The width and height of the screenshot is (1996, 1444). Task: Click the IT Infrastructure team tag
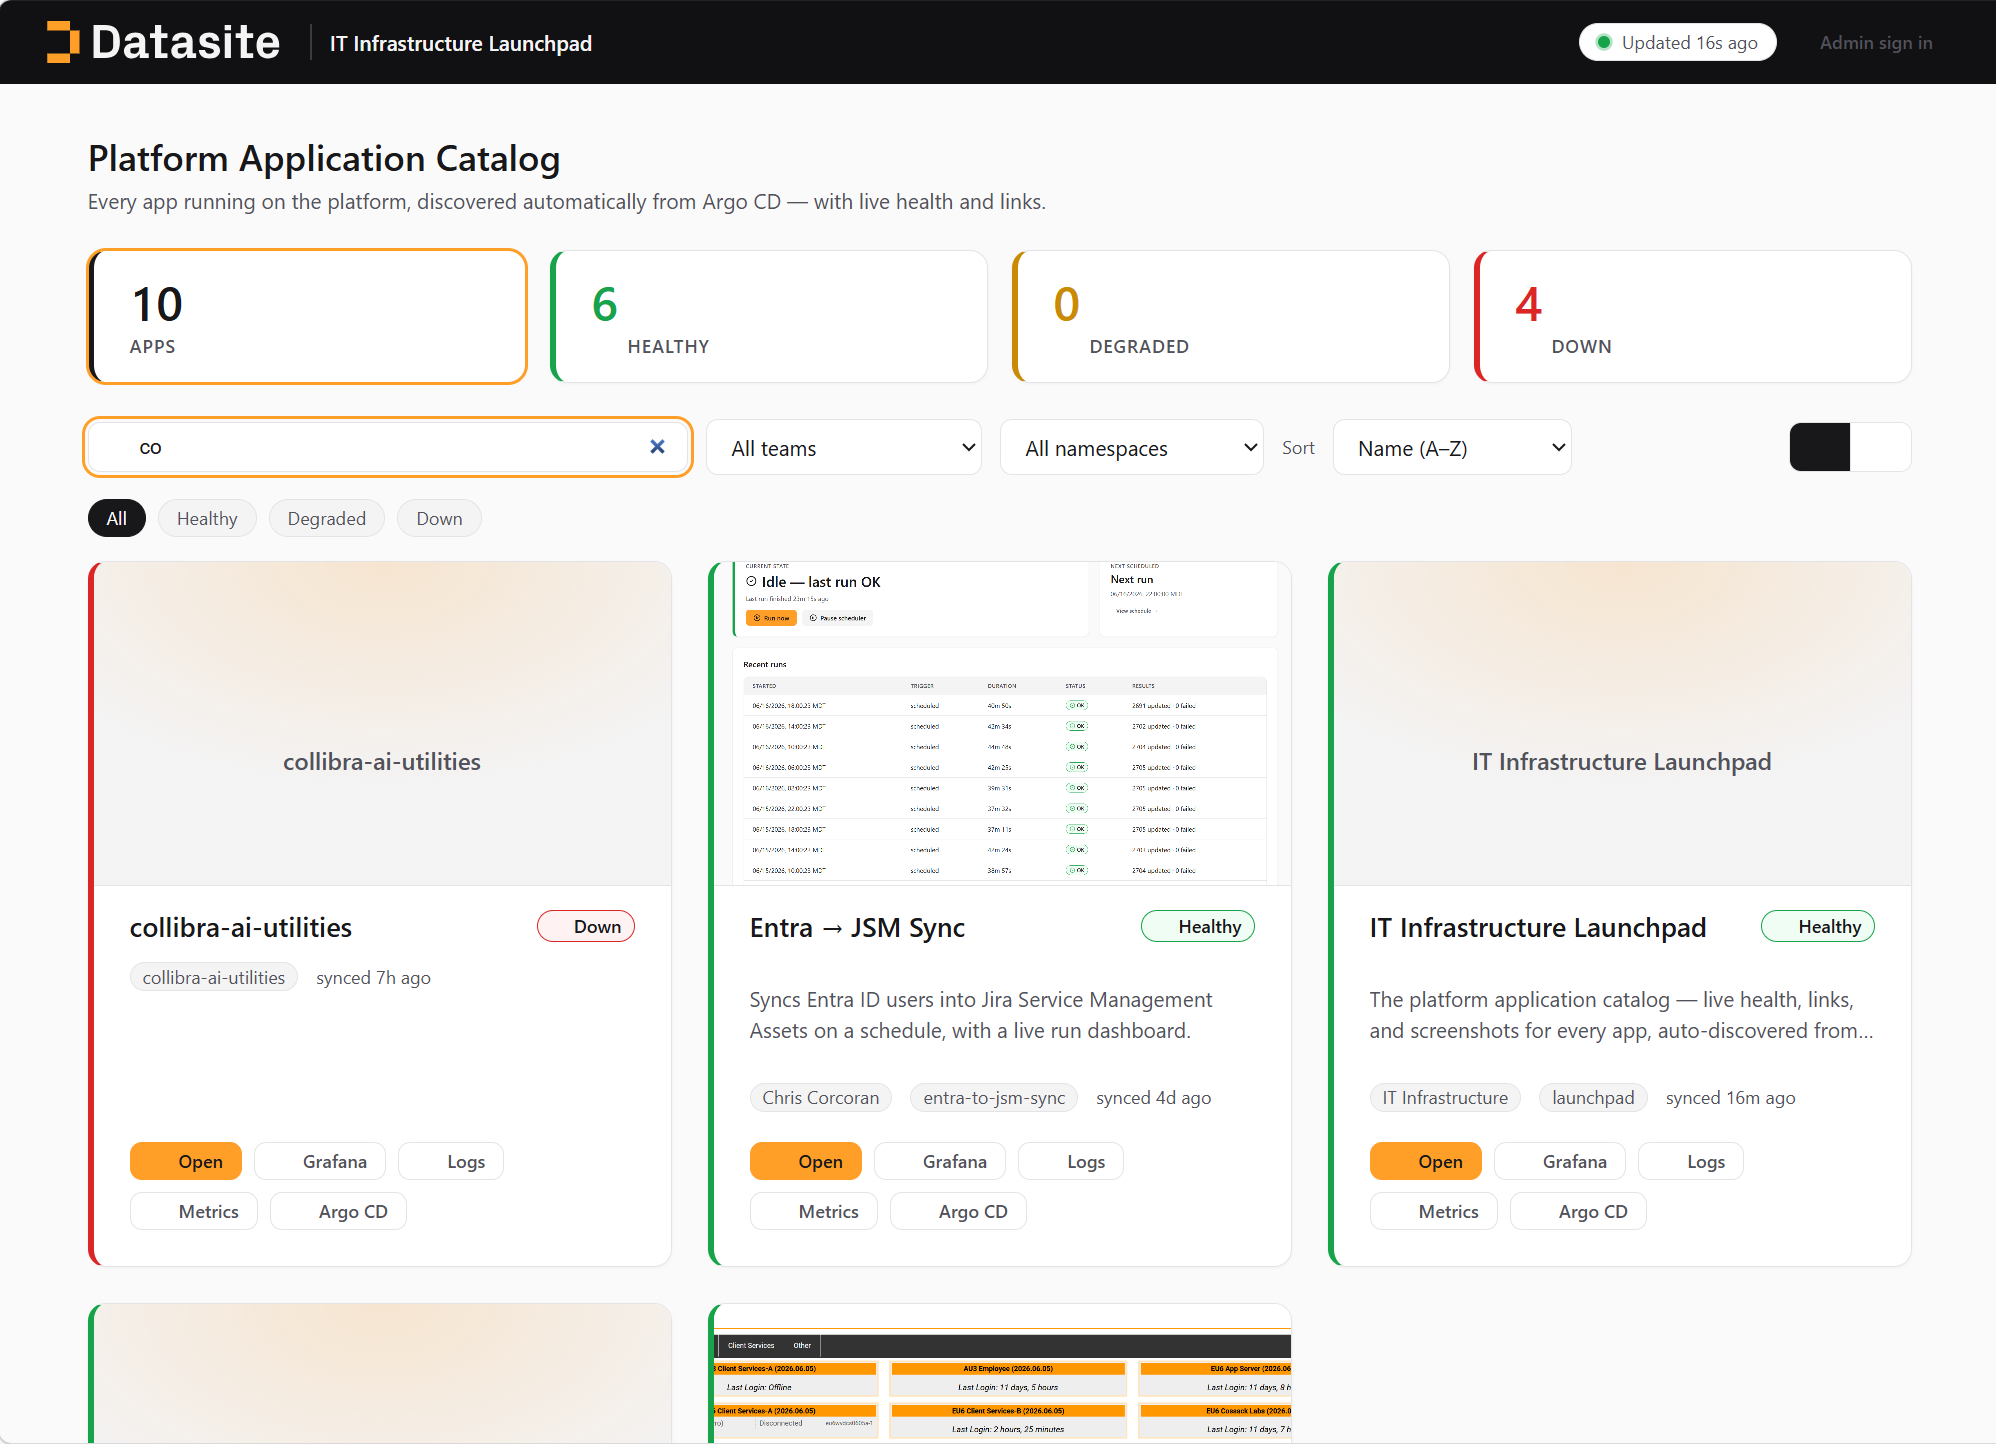pyautogui.click(x=1445, y=1097)
